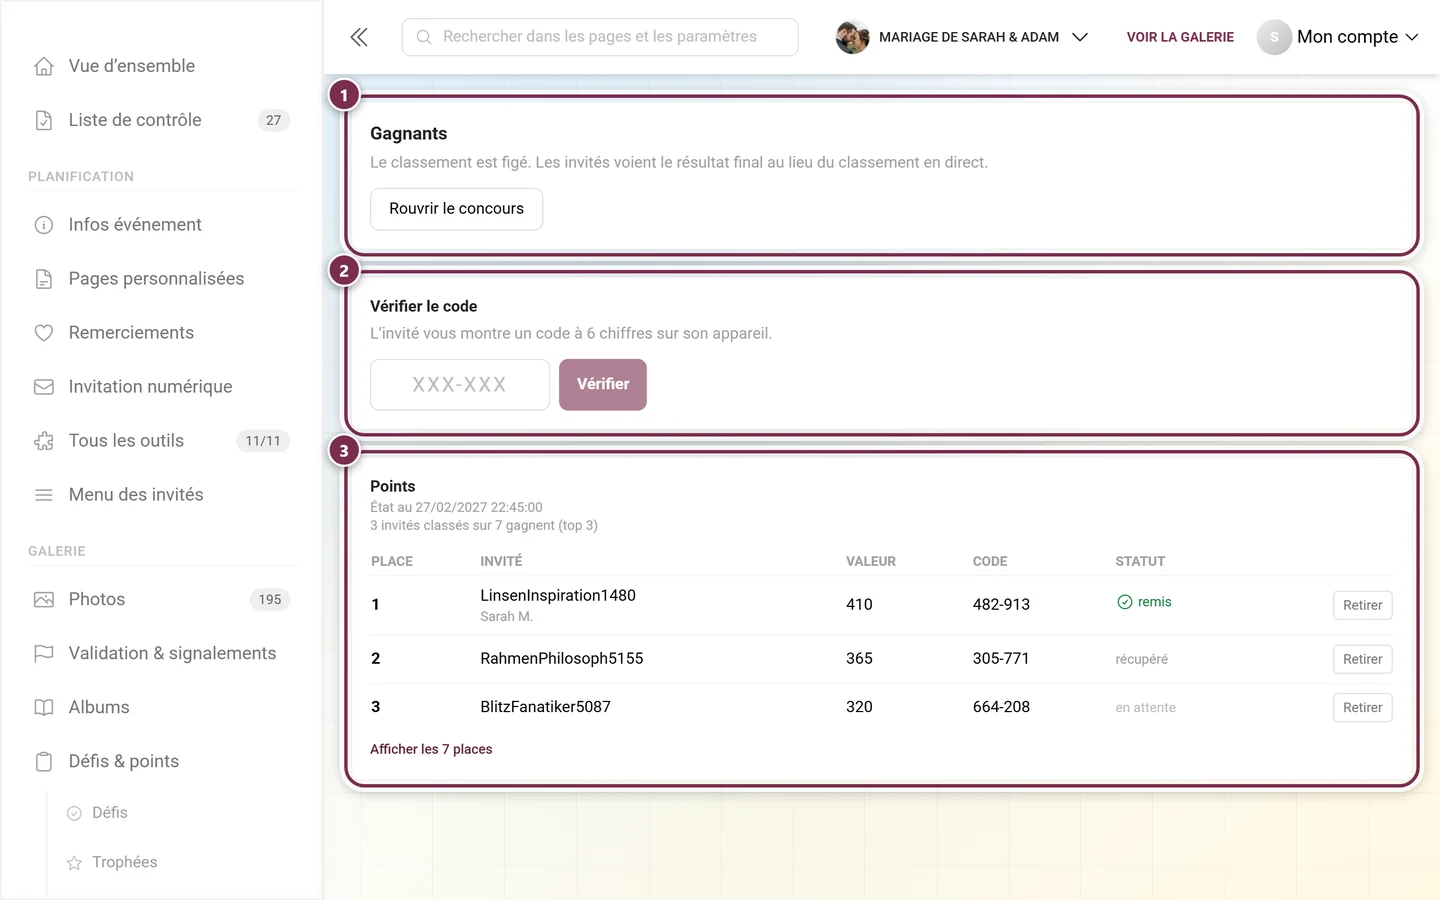The width and height of the screenshot is (1440, 900).
Task: Open the Mariage de Sarah & Adam dropdown
Action: [962, 37]
